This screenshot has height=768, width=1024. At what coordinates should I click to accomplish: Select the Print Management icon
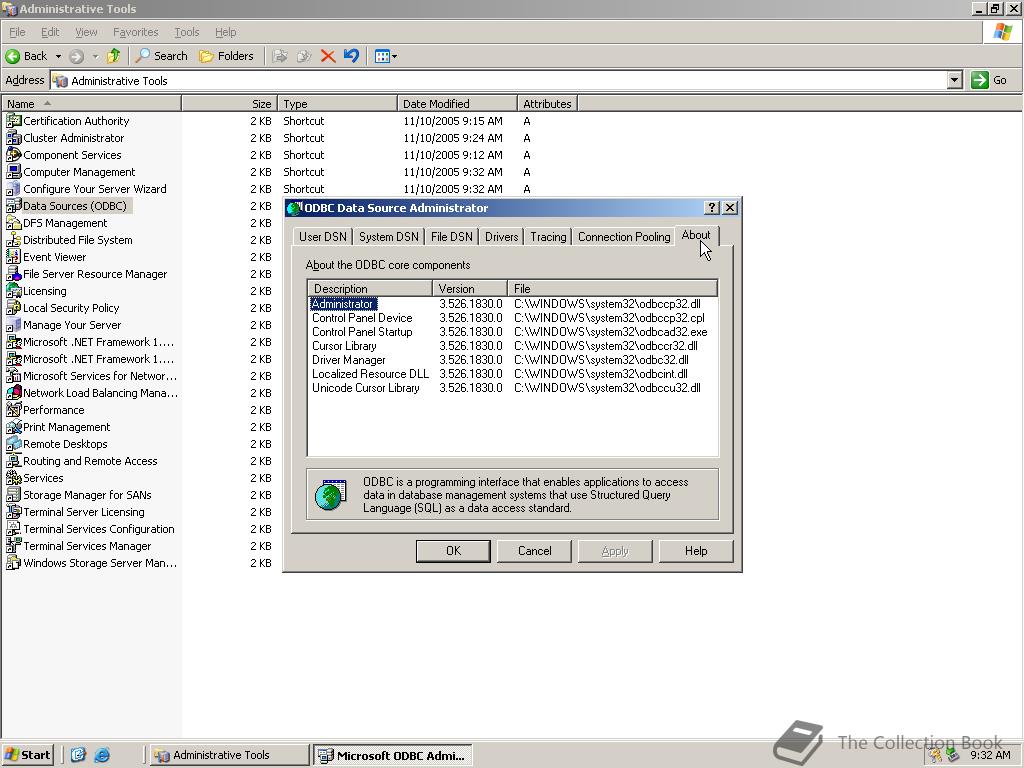click(x=14, y=426)
